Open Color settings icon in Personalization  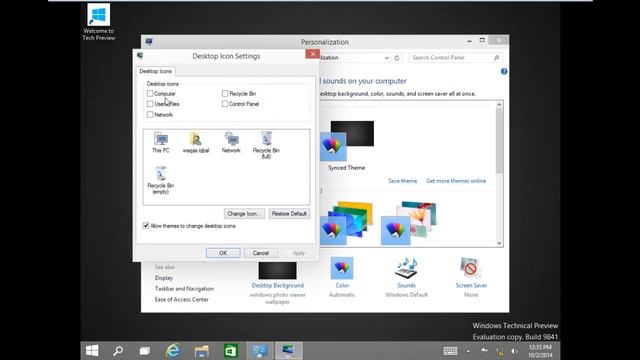pos(342,268)
